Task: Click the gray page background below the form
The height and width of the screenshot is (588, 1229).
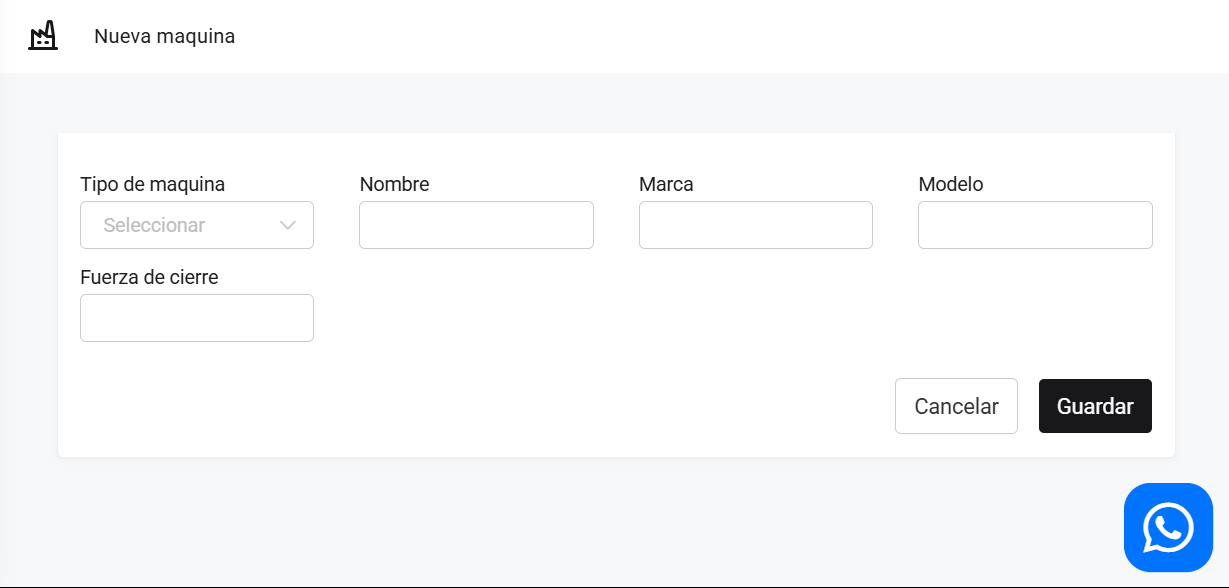Action: tap(500, 520)
